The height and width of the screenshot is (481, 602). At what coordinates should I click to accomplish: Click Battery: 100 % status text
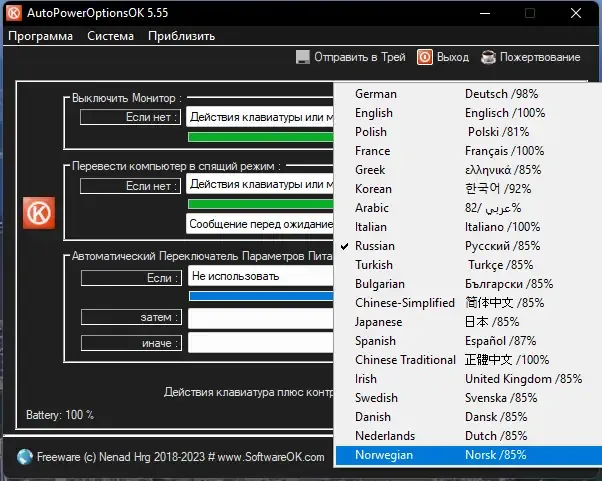coord(60,415)
